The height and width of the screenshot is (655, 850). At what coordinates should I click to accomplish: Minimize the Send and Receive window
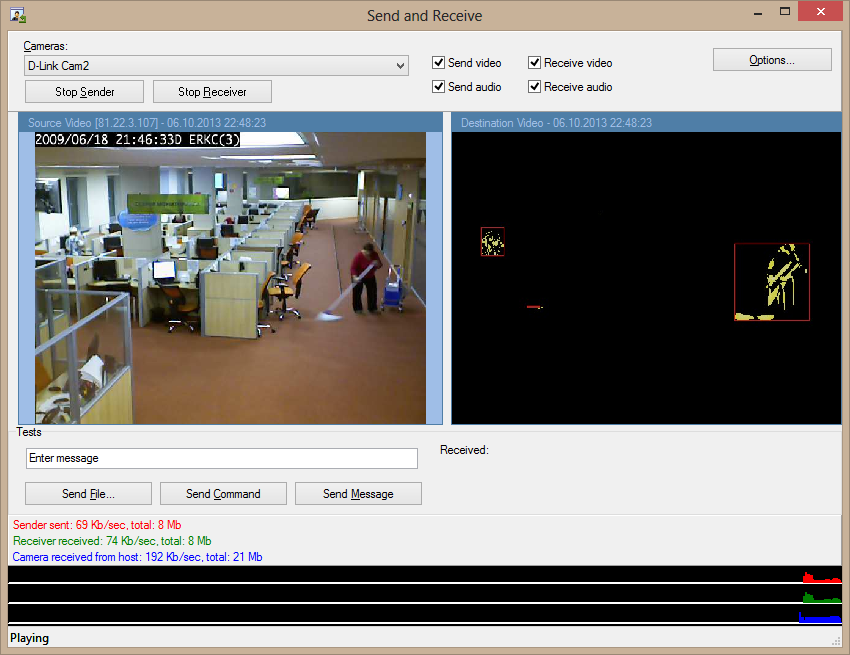click(745, 12)
